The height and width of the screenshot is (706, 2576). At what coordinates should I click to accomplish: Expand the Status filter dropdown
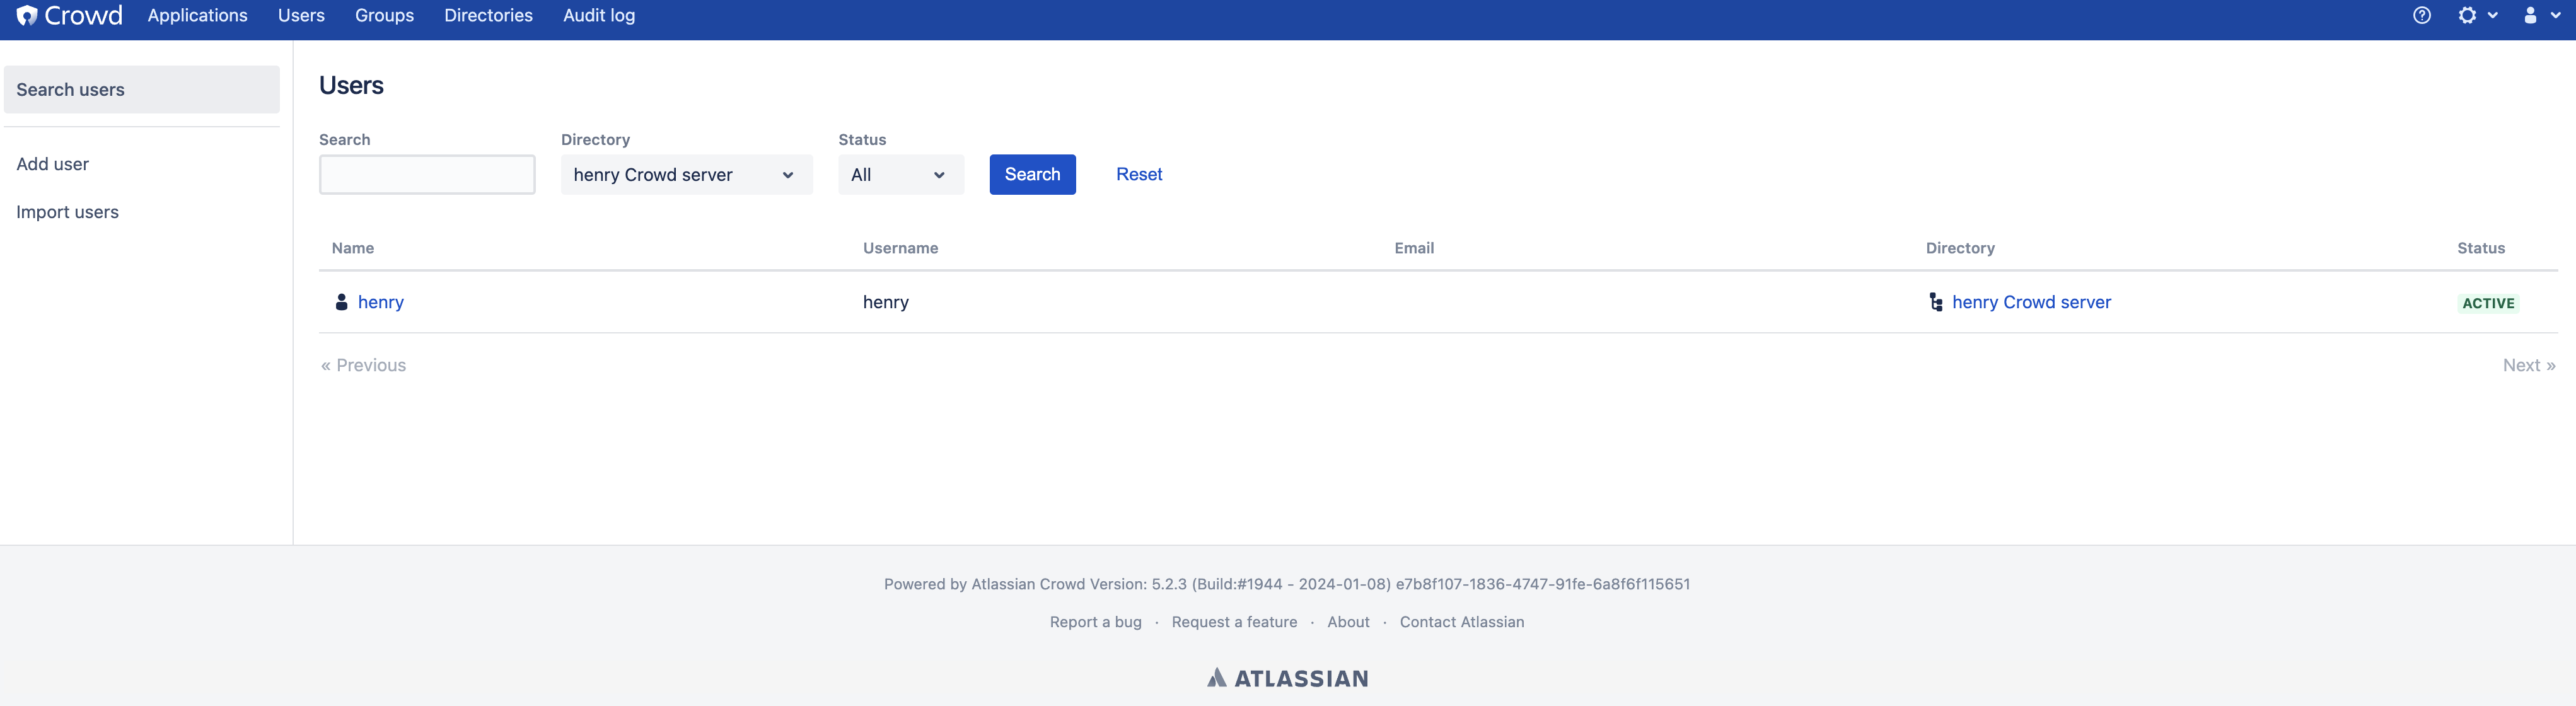900,175
